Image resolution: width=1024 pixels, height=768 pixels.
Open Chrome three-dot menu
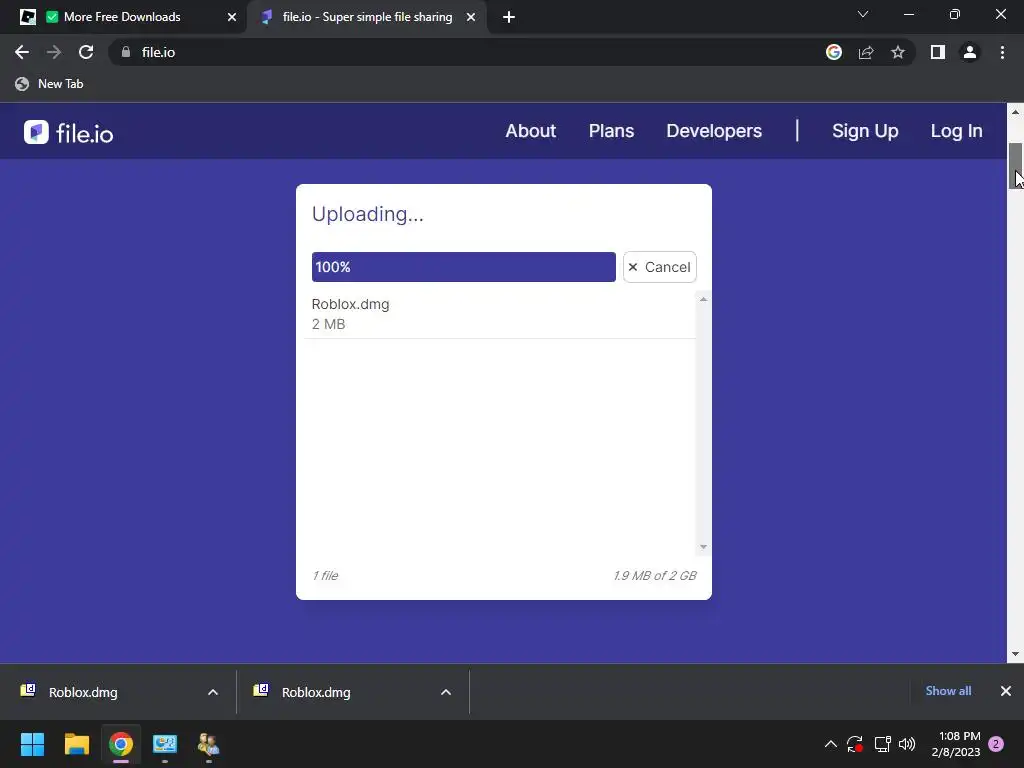pyautogui.click(x=1002, y=52)
